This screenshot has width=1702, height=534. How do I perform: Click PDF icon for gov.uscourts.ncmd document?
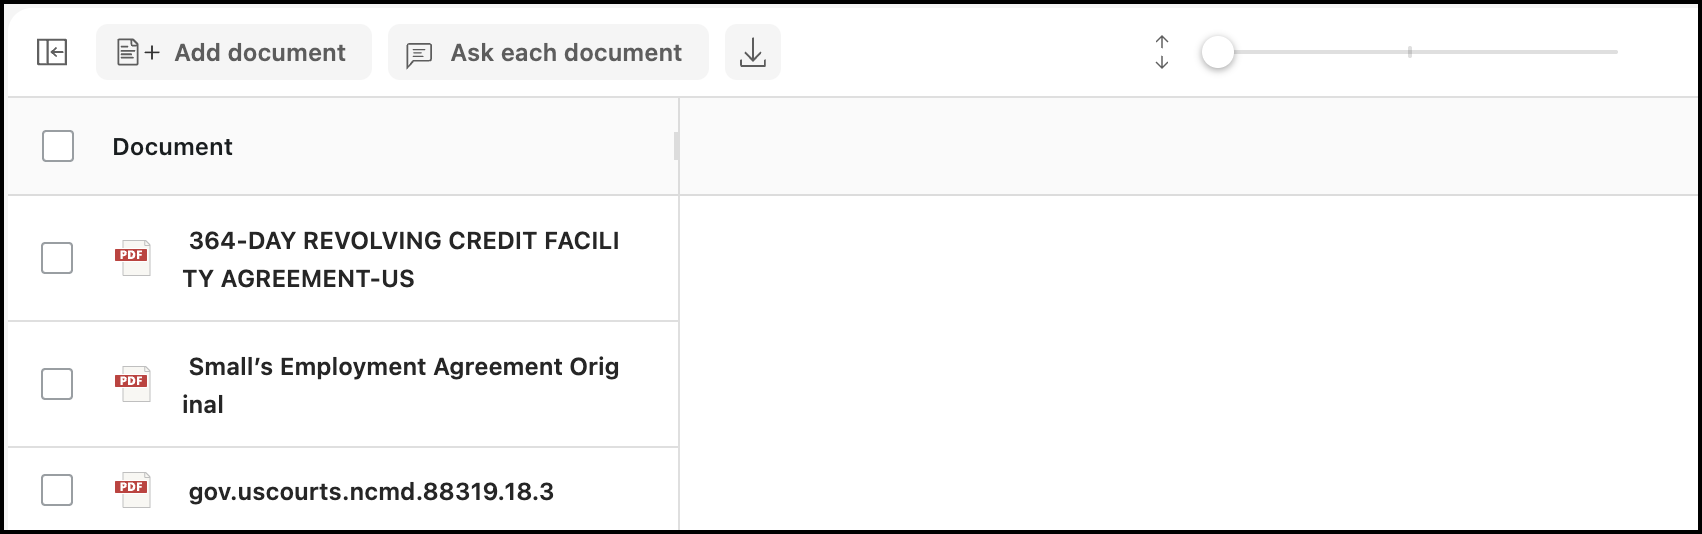click(x=133, y=490)
